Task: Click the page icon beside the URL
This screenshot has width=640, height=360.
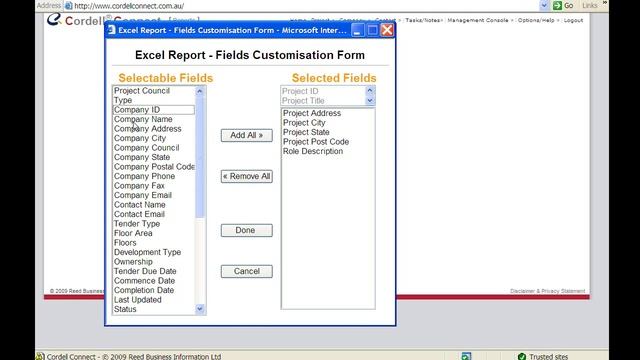Action: point(69,6)
